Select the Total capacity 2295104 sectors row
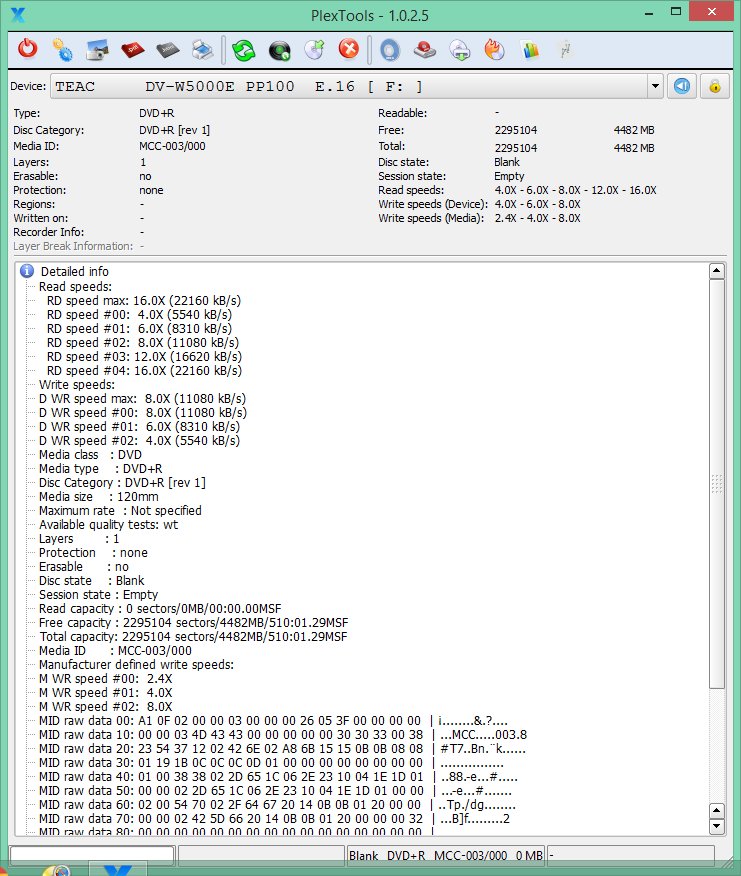741x876 pixels. click(x=193, y=636)
